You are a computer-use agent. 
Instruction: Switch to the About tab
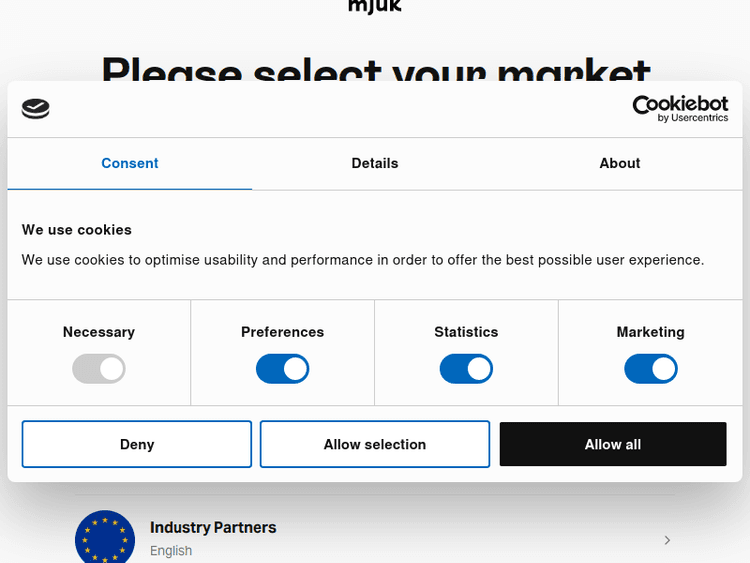(x=620, y=163)
